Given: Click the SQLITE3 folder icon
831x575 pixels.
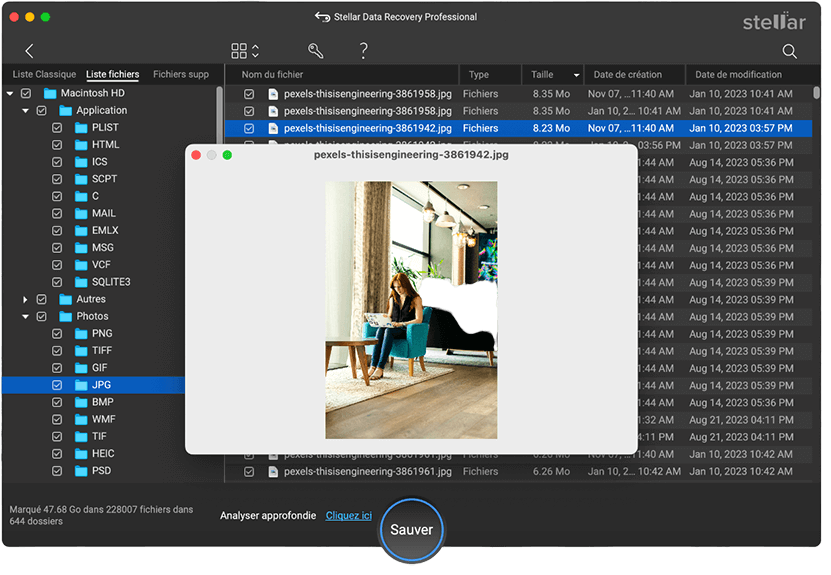Looking at the screenshot, I should tap(80, 282).
